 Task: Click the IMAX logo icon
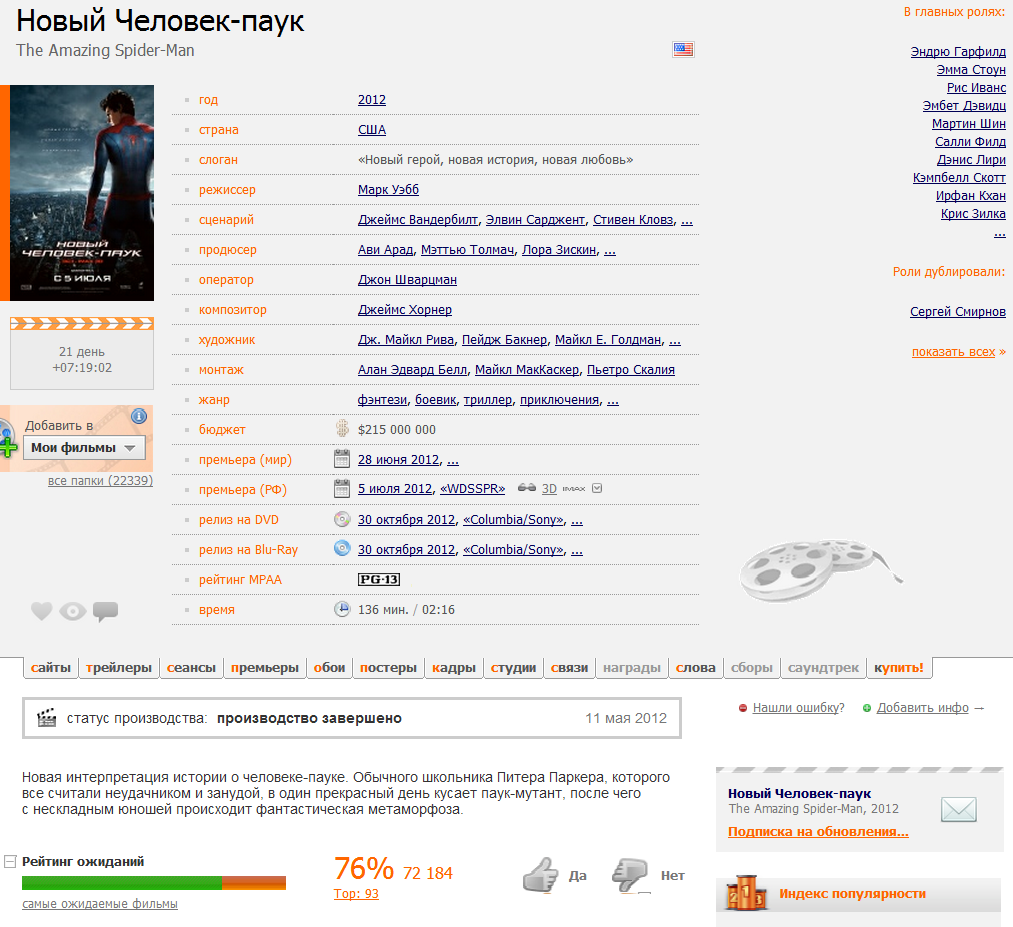click(574, 489)
